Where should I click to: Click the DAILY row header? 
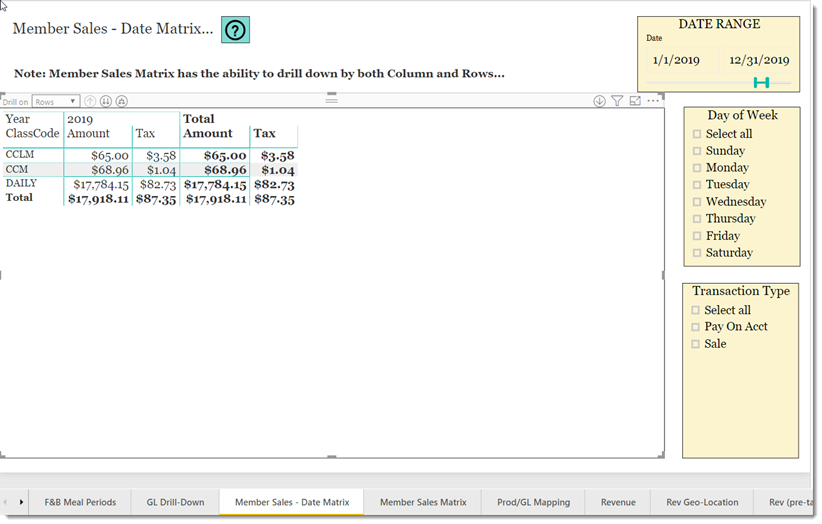click(x=21, y=183)
